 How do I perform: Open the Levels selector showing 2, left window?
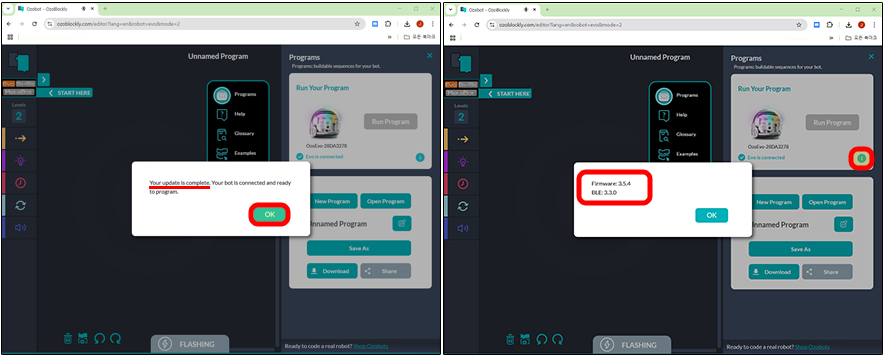point(19,116)
